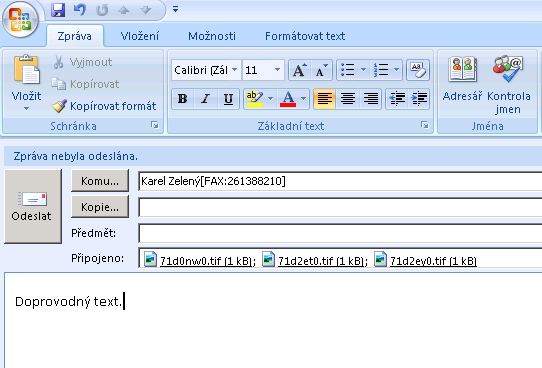Apply numbered list
The width and height of the screenshot is (542, 368).
[381, 70]
